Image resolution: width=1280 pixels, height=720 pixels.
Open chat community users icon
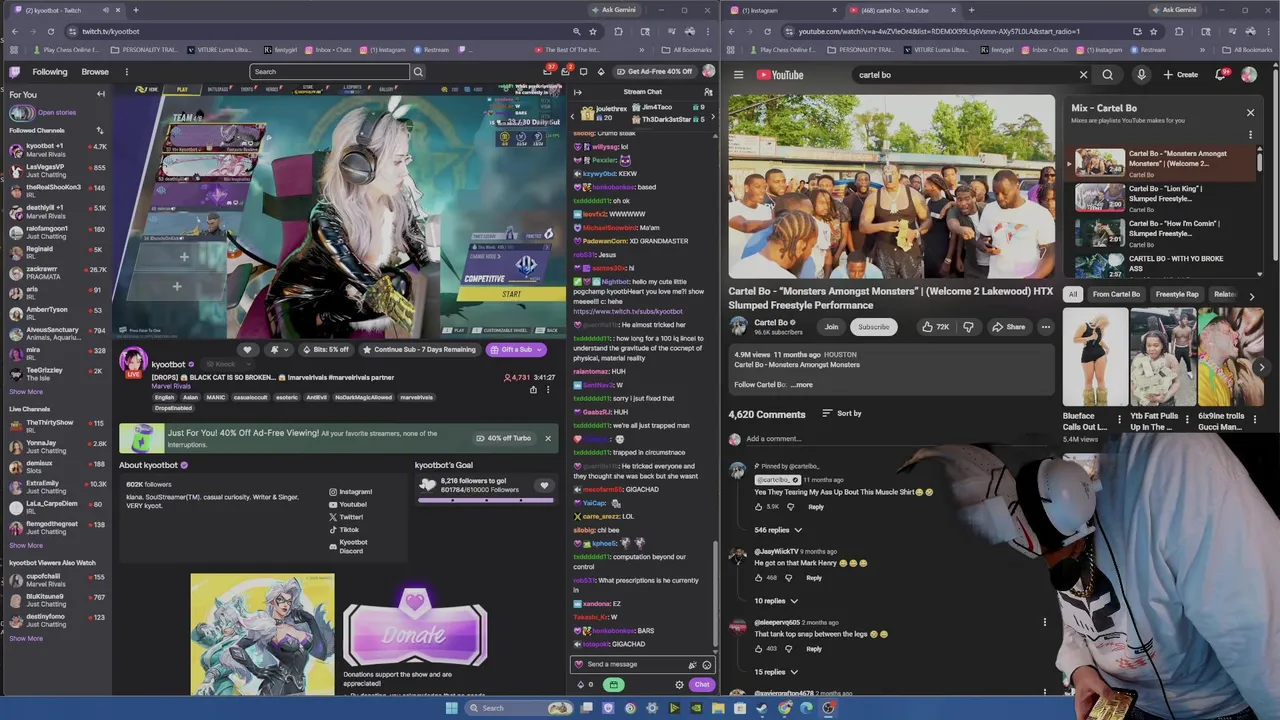point(708,92)
